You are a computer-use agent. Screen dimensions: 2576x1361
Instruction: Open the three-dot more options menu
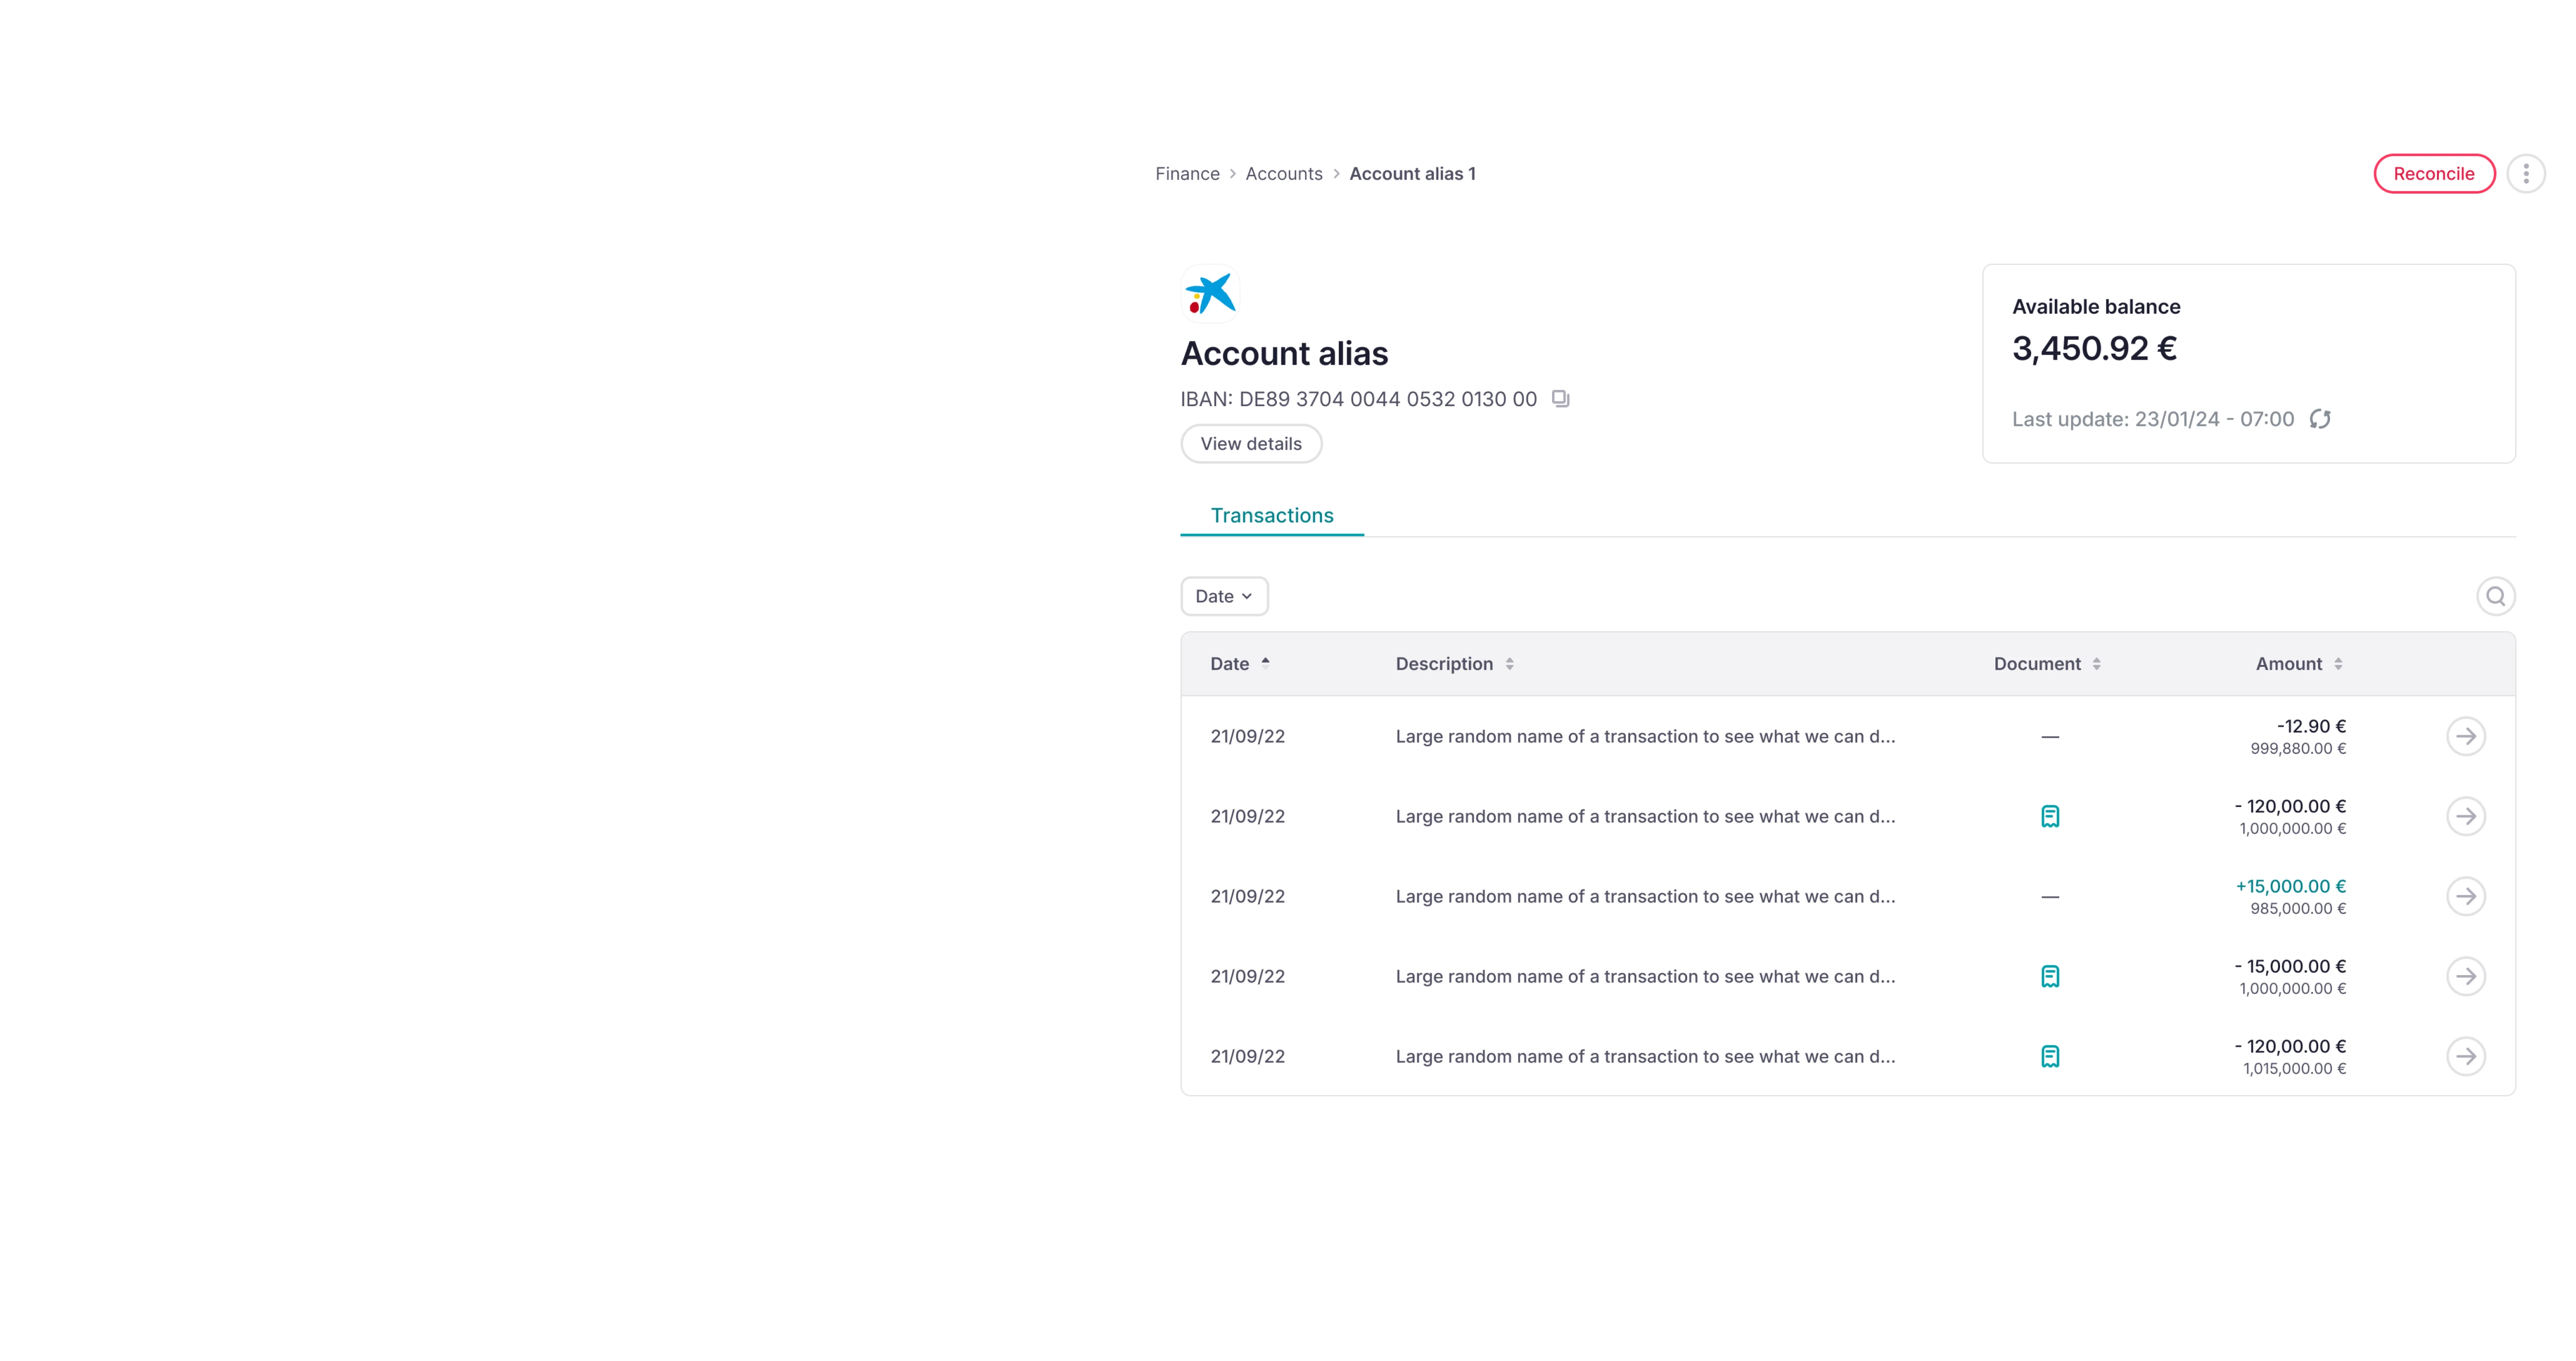[x=2525, y=174]
